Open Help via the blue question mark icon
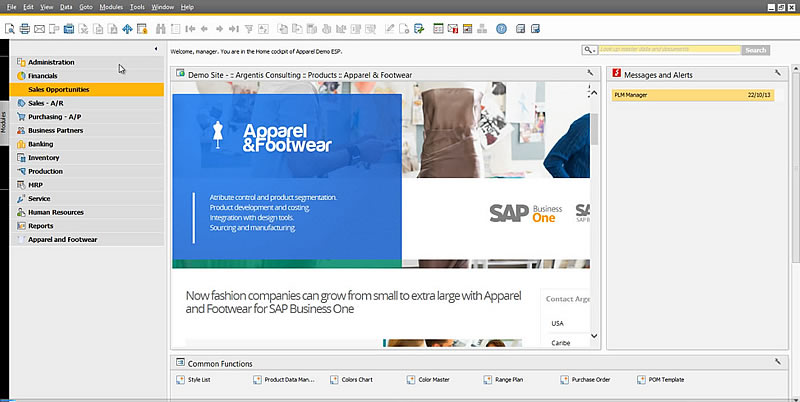The image size is (800, 402). click(x=501, y=28)
